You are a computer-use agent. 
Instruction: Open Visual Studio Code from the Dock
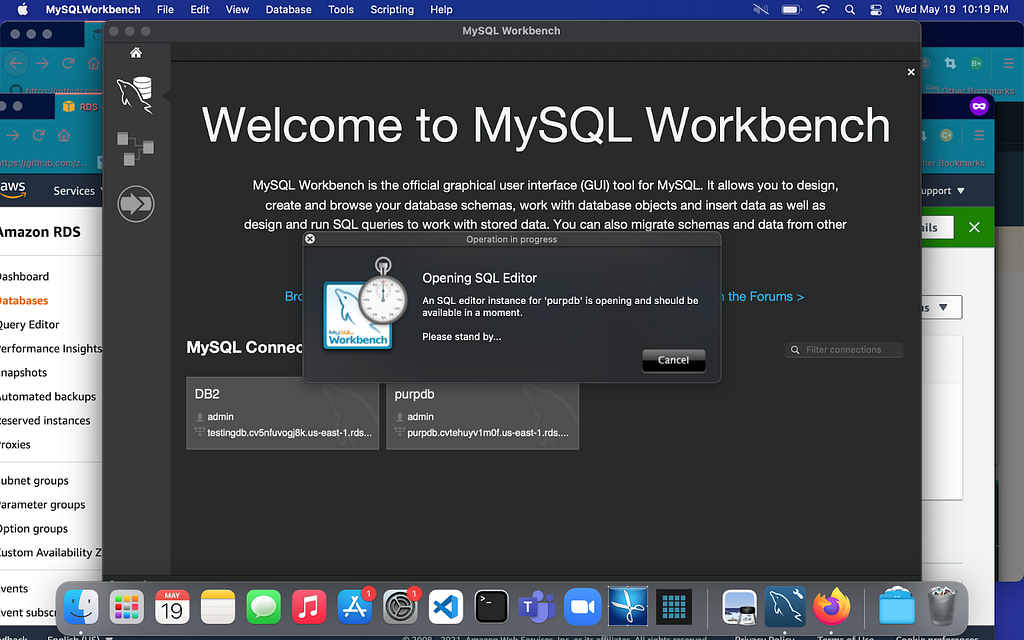tap(446, 607)
